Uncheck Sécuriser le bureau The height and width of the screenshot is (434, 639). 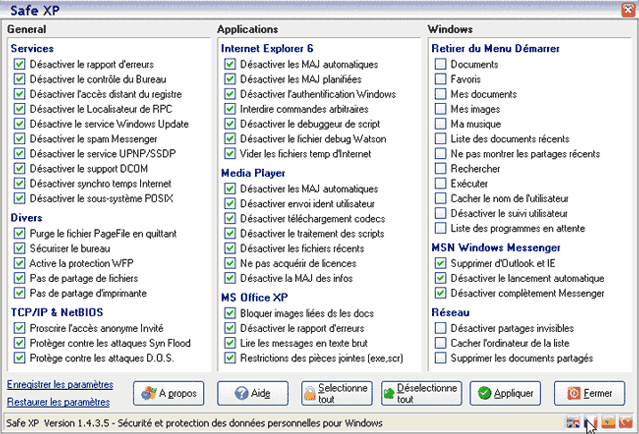tap(19, 248)
